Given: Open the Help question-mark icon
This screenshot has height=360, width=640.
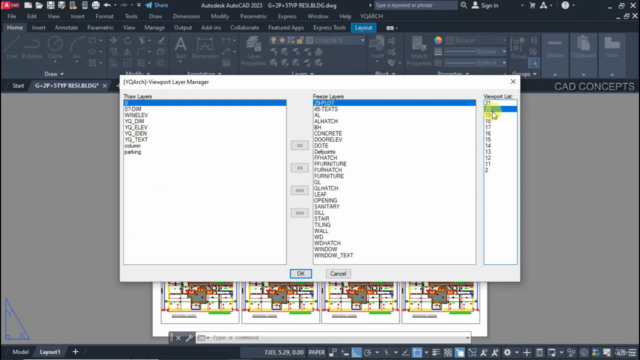Looking at the screenshot, I should 565,5.
